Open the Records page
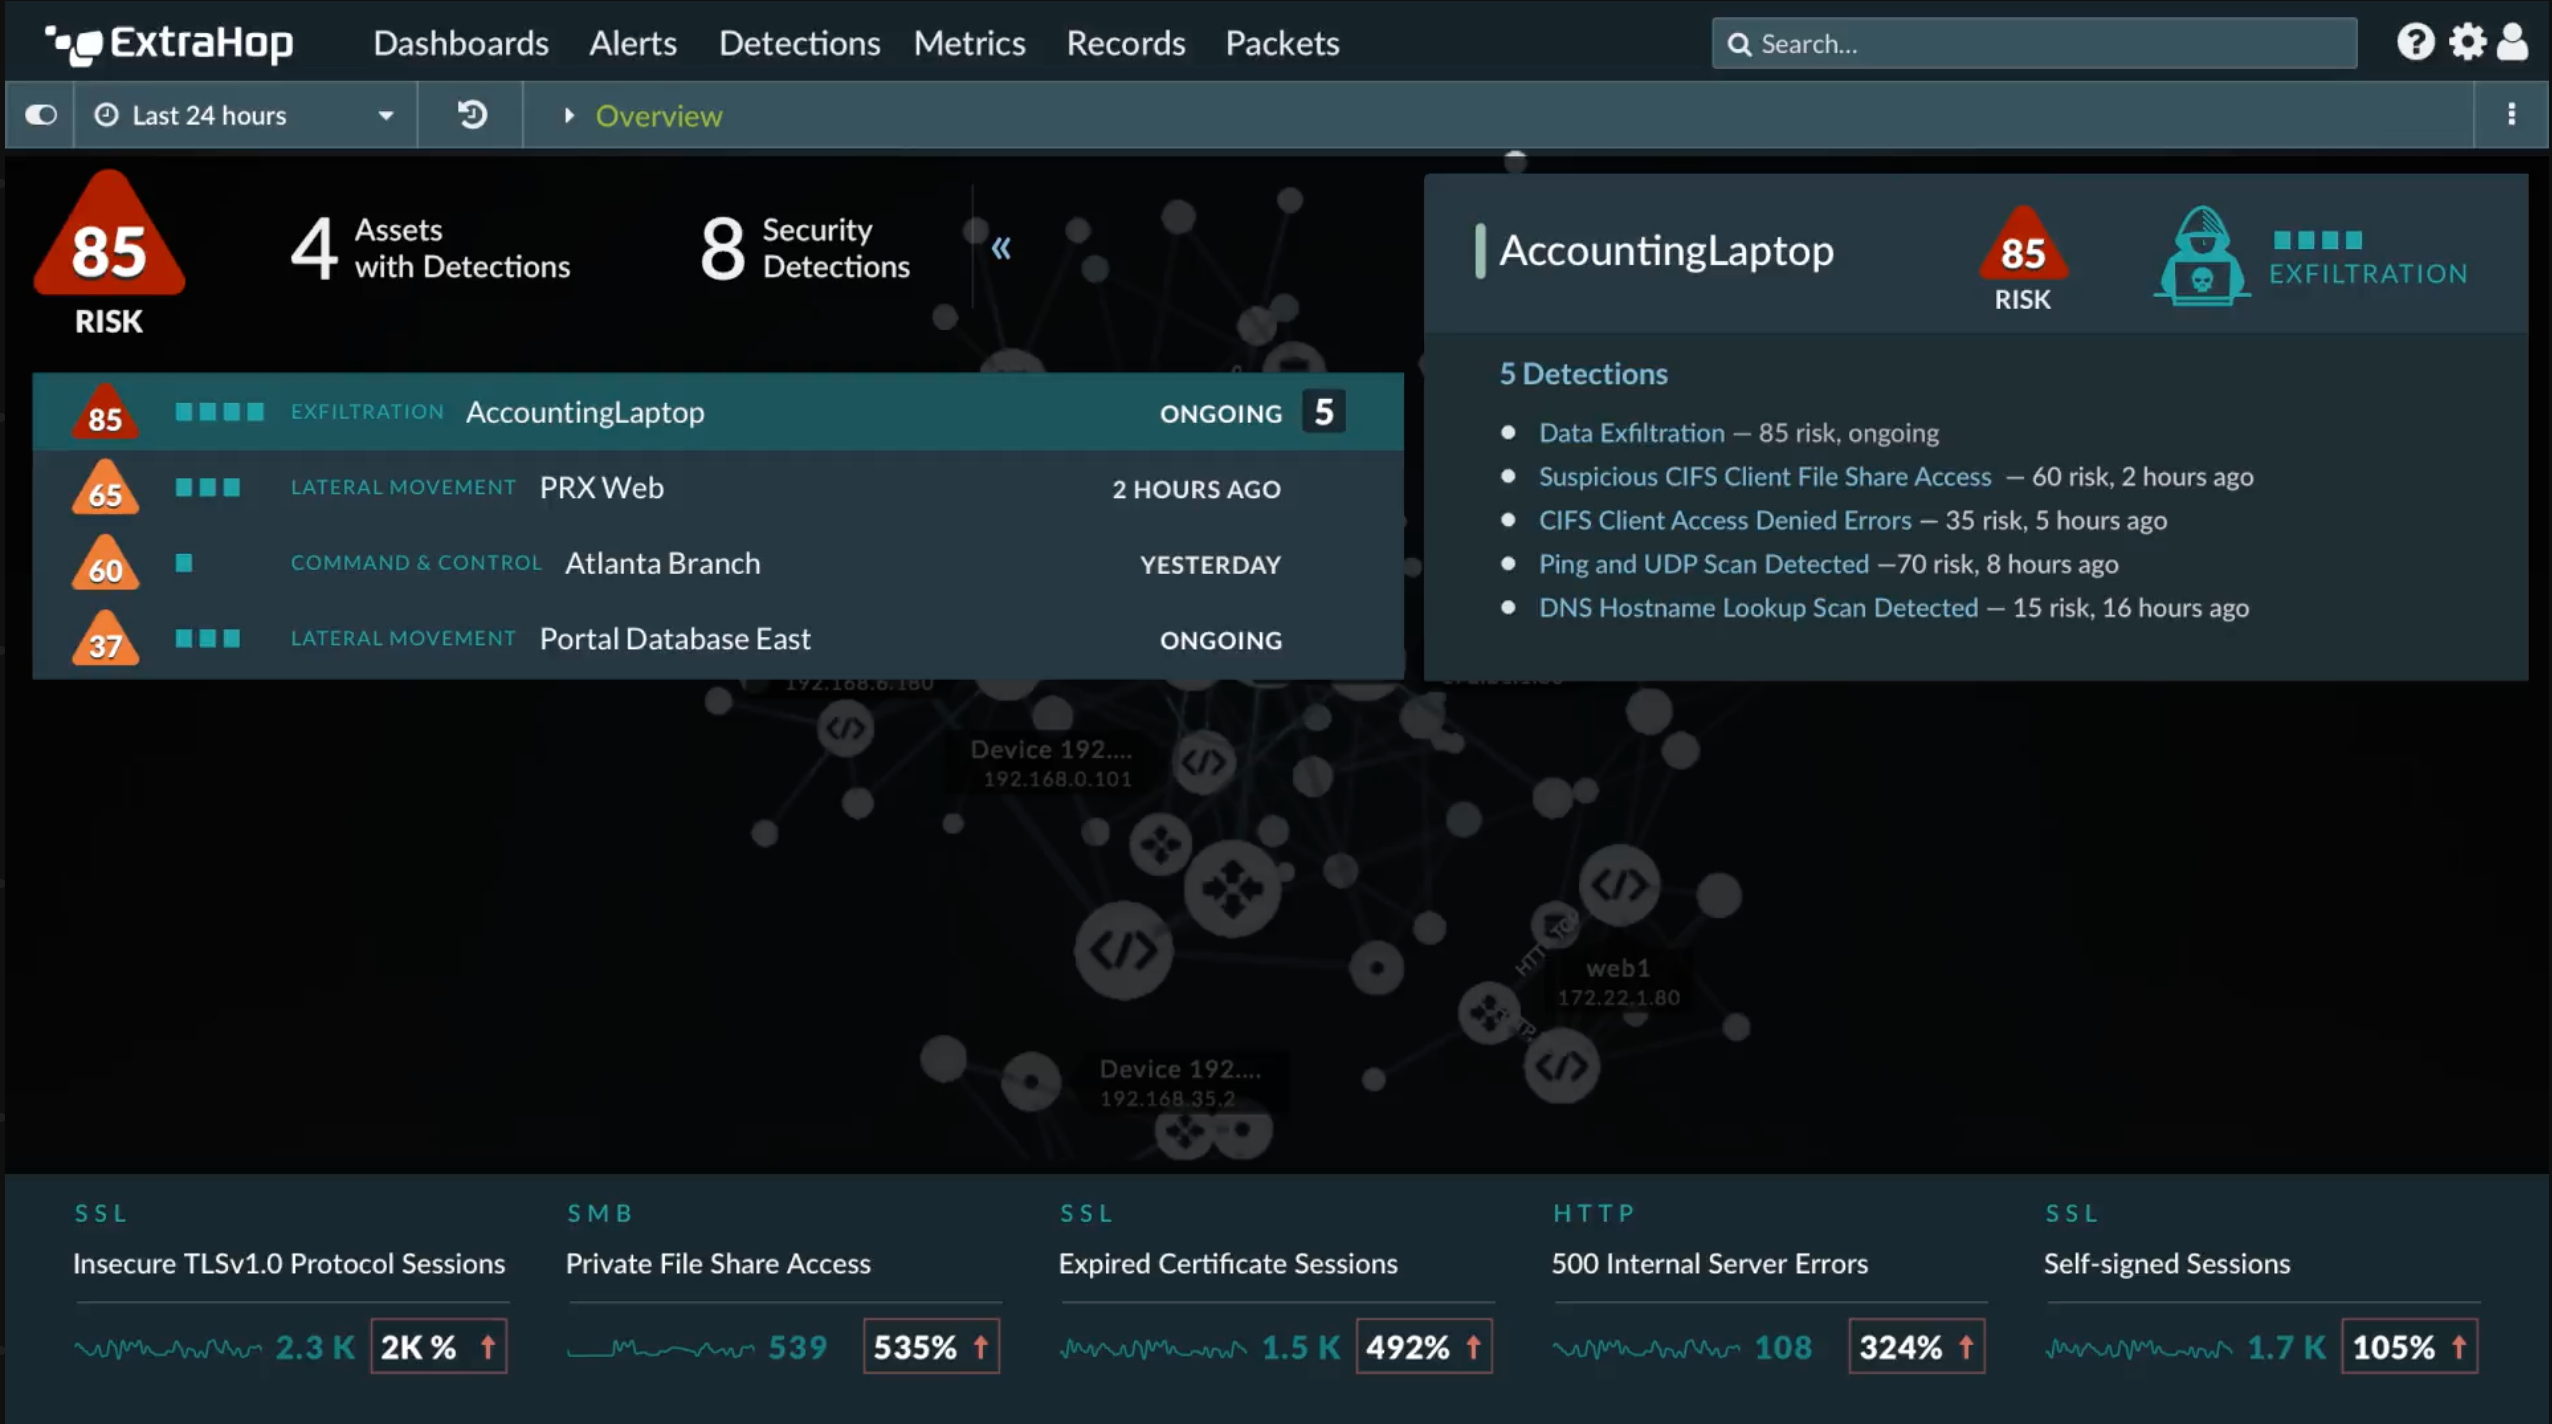Image resolution: width=2552 pixels, height=1424 pixels. tap(1125, 43)
